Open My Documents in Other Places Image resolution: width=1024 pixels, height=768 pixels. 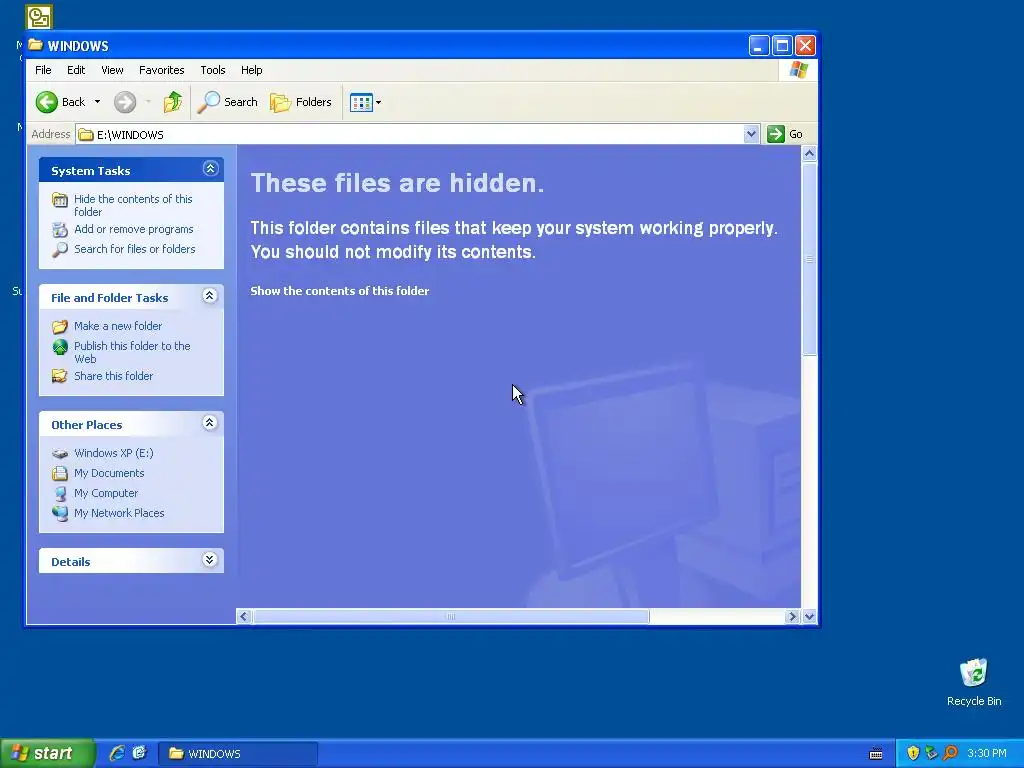[x=109, y=473]
